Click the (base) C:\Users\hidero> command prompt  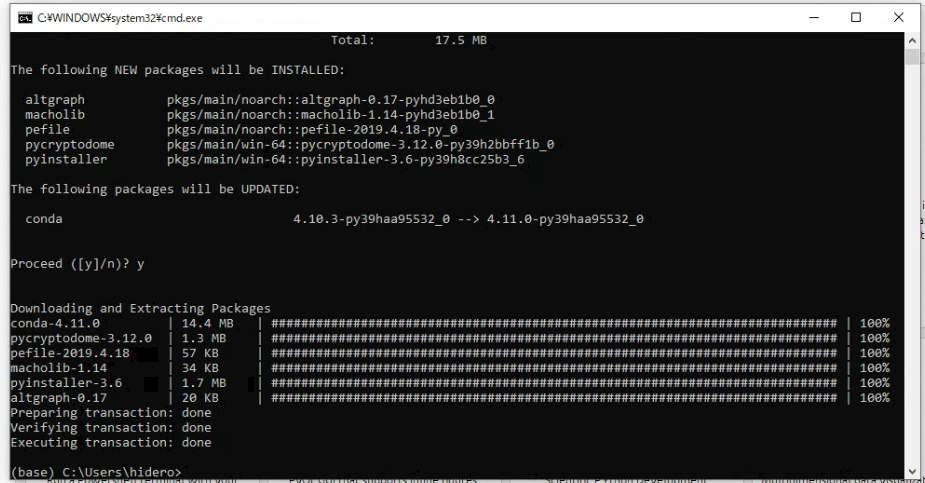96,472
